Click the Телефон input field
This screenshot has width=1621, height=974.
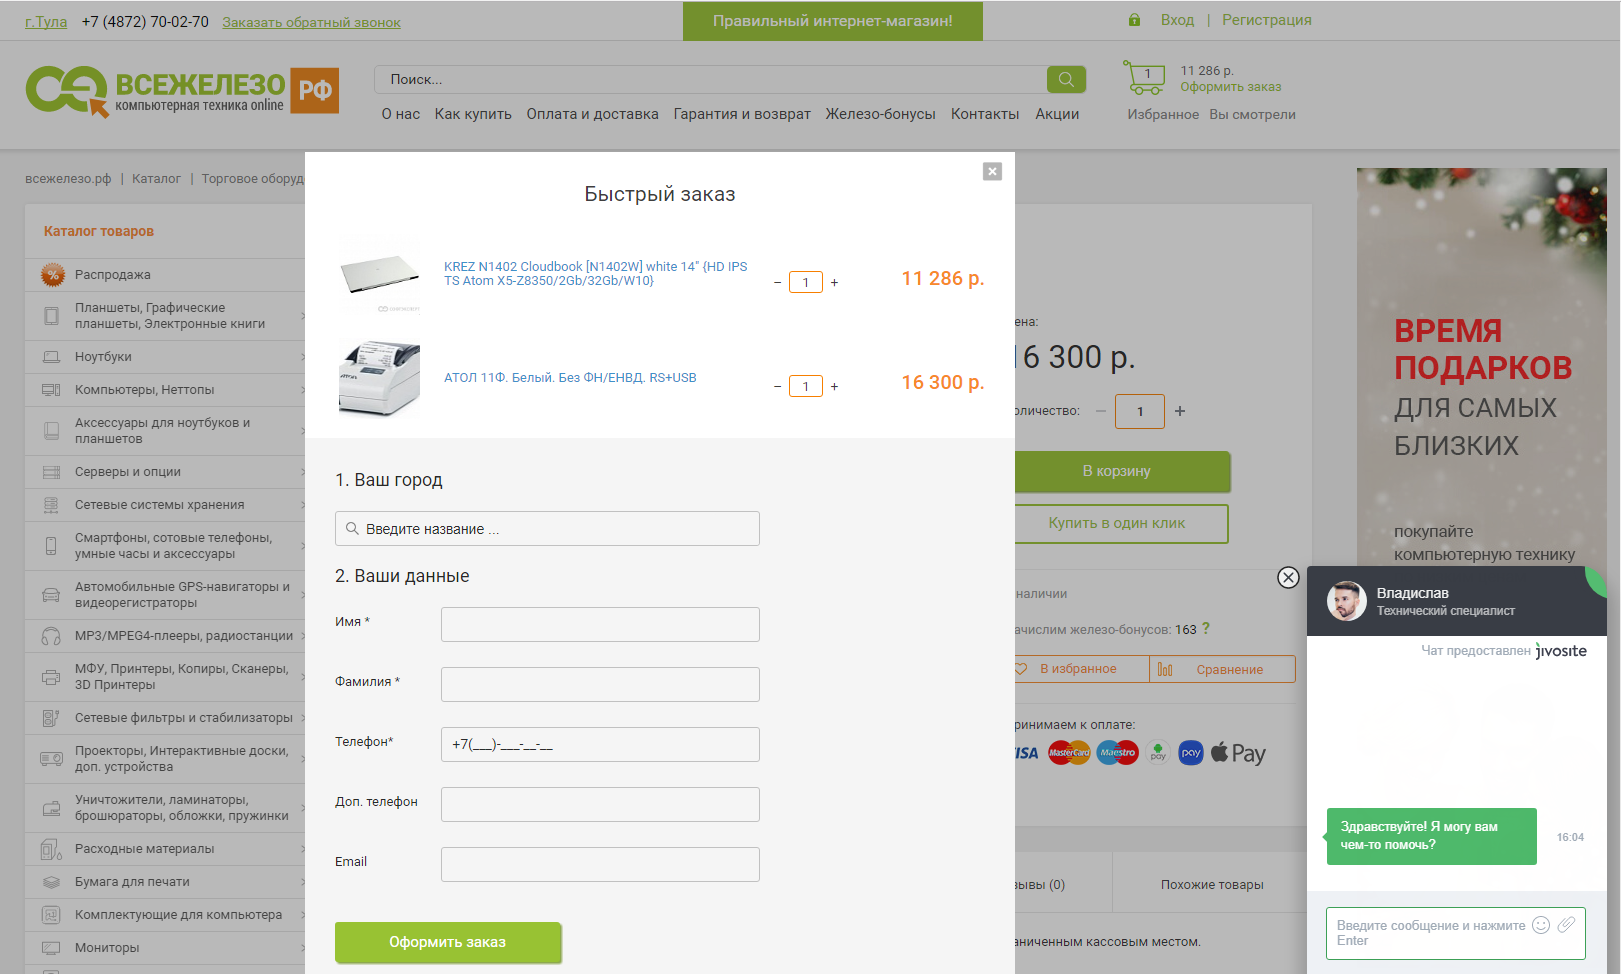600,745
